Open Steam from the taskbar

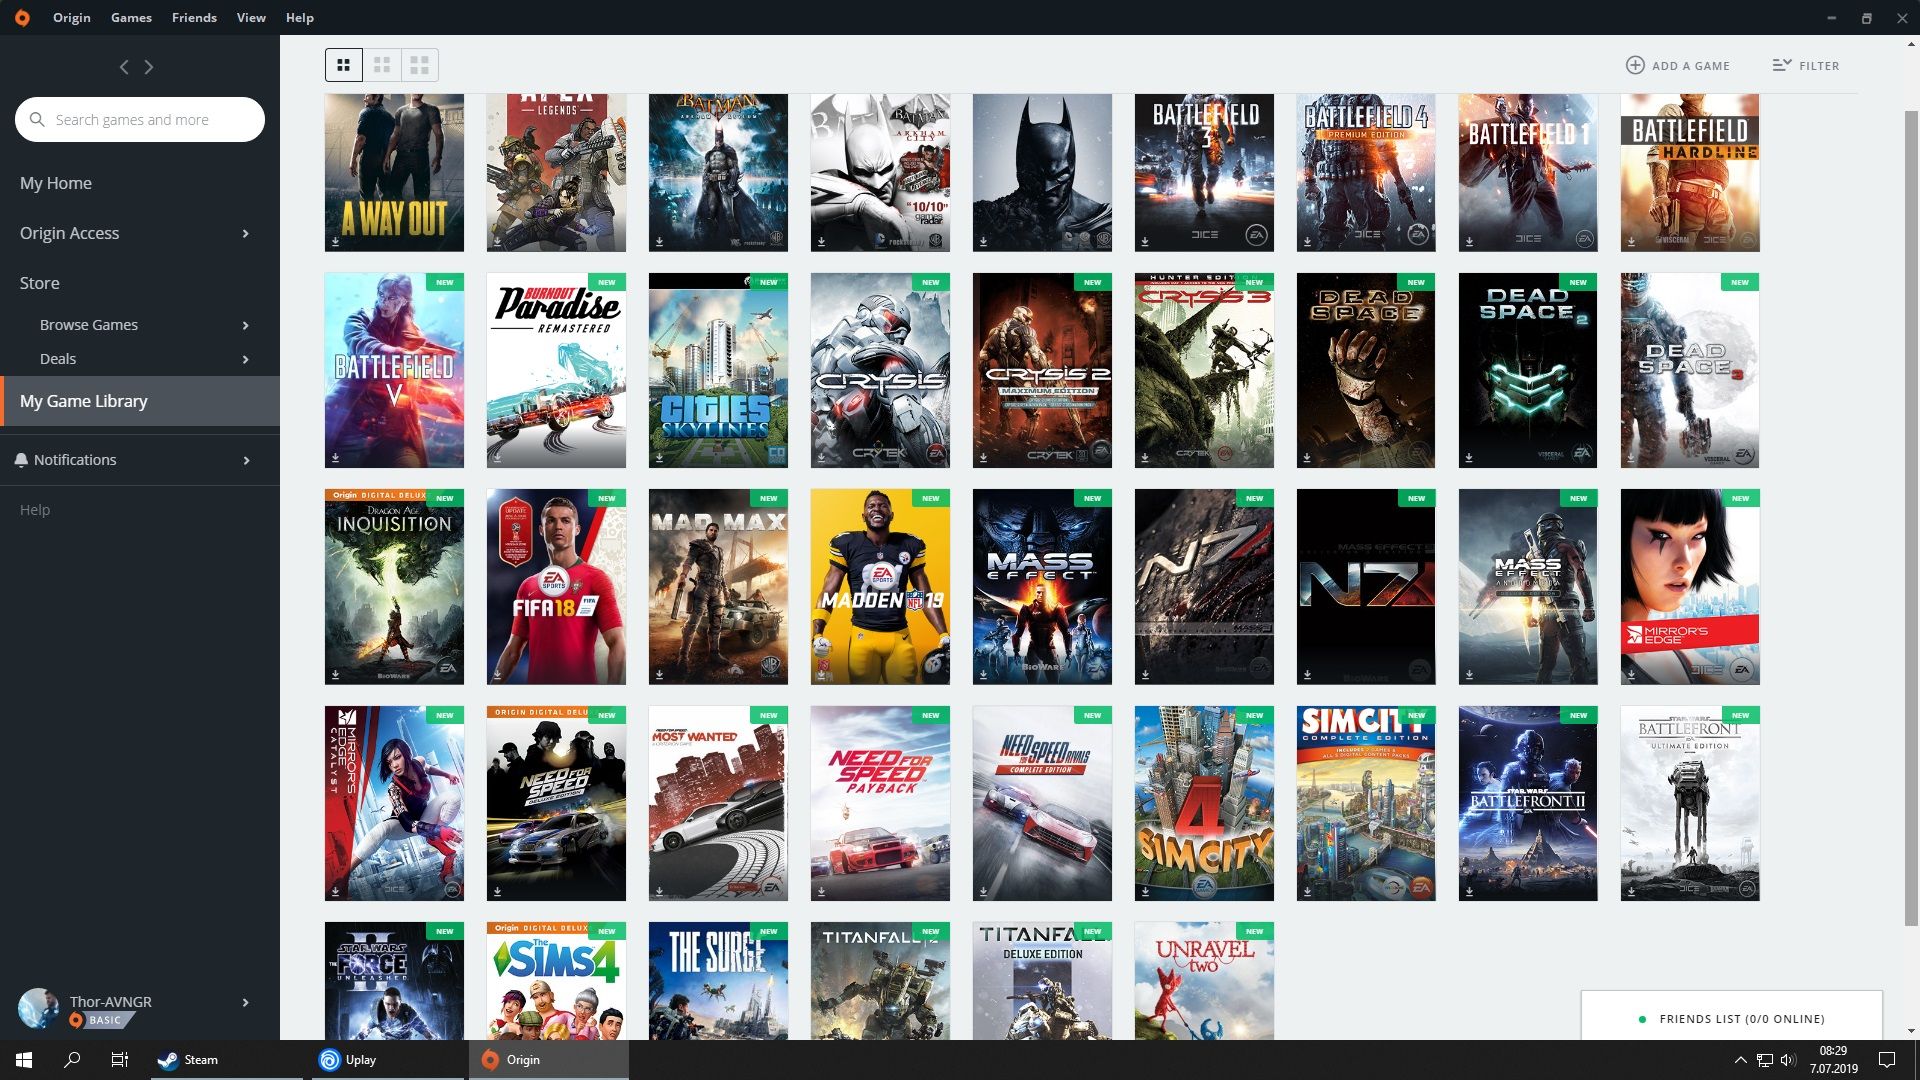coord(188,1060)
